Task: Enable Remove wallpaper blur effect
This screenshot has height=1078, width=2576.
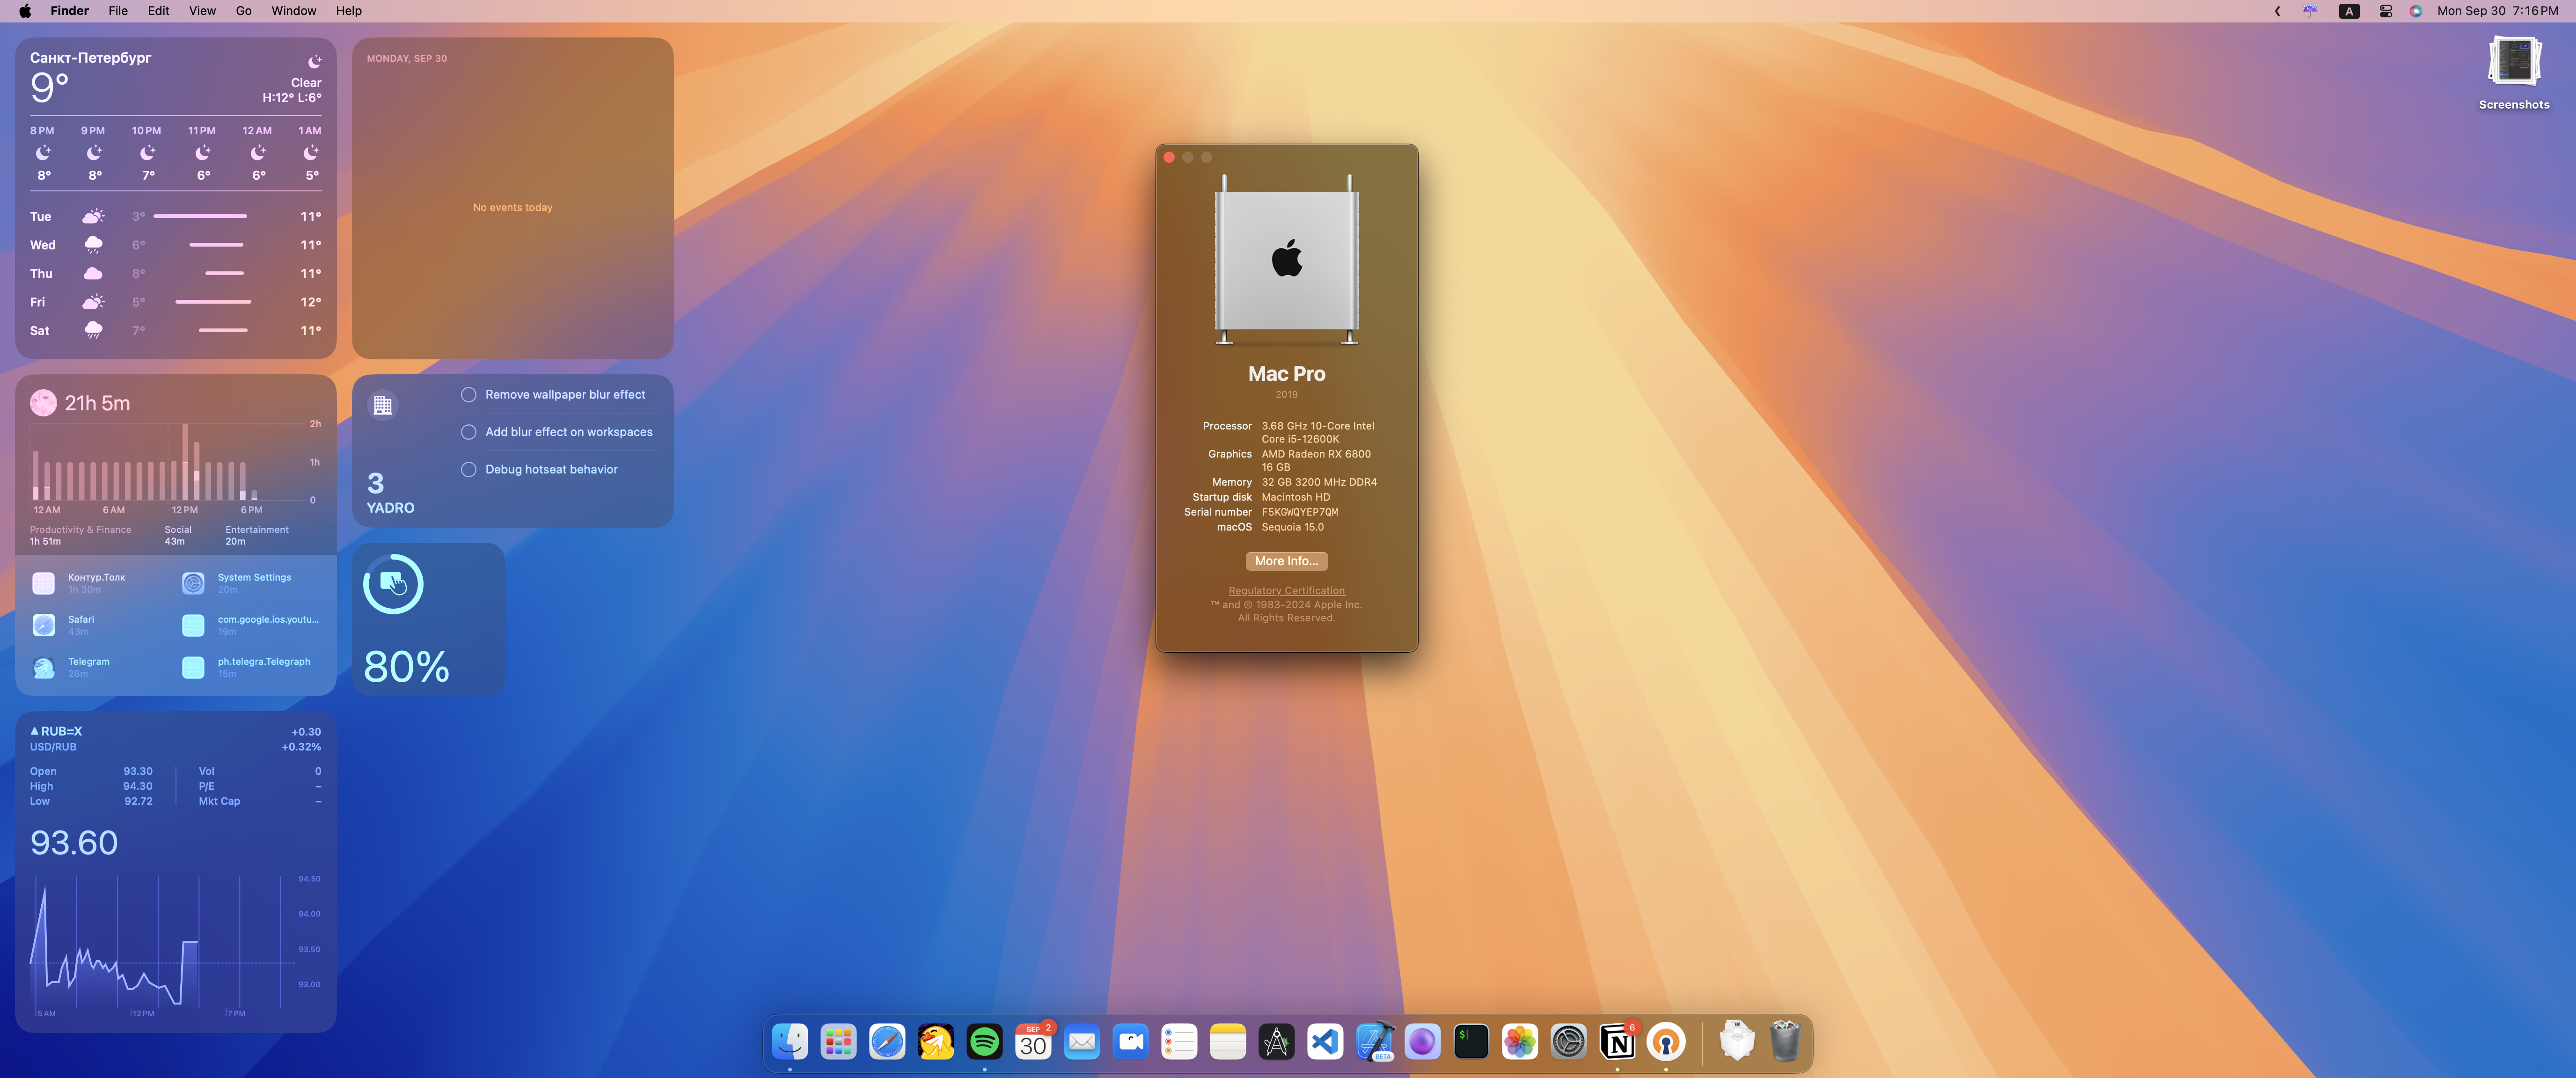Action: [468, 394]
